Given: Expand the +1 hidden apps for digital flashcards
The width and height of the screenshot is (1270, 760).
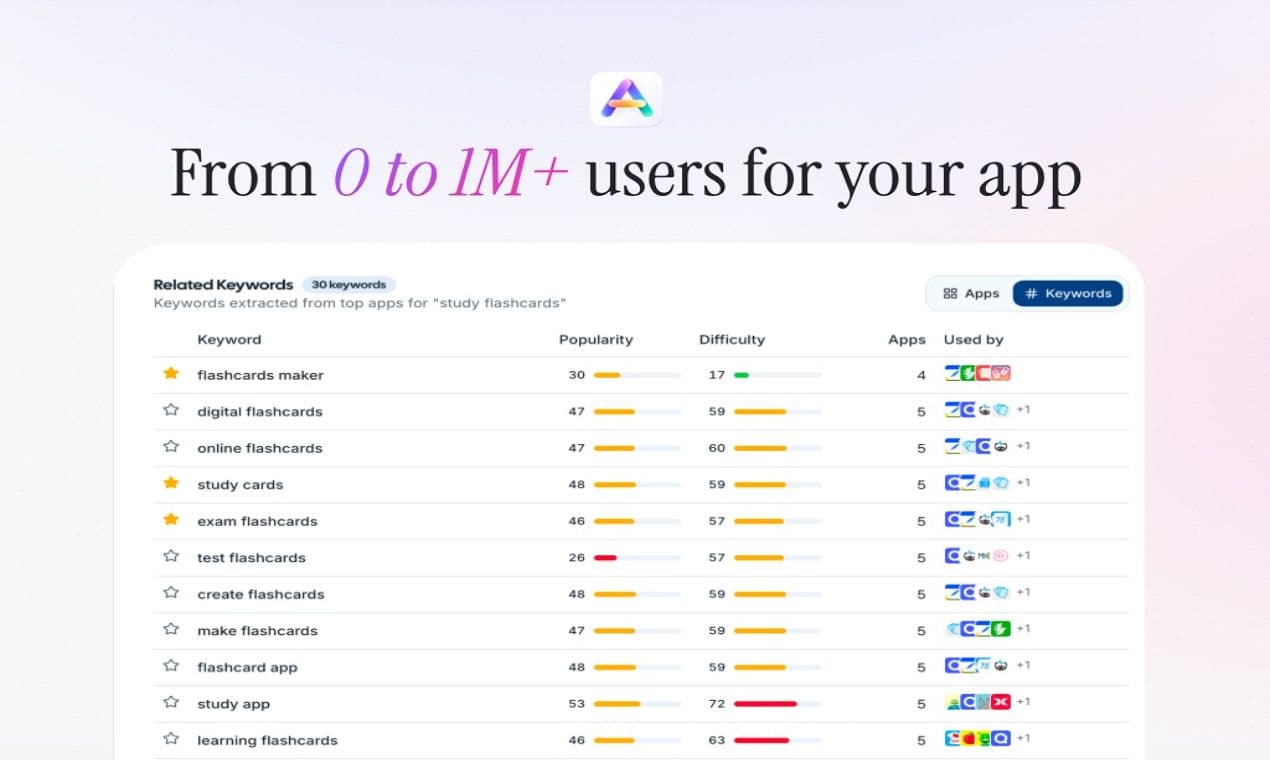Looking at the screenshot, I should 1022,409.
